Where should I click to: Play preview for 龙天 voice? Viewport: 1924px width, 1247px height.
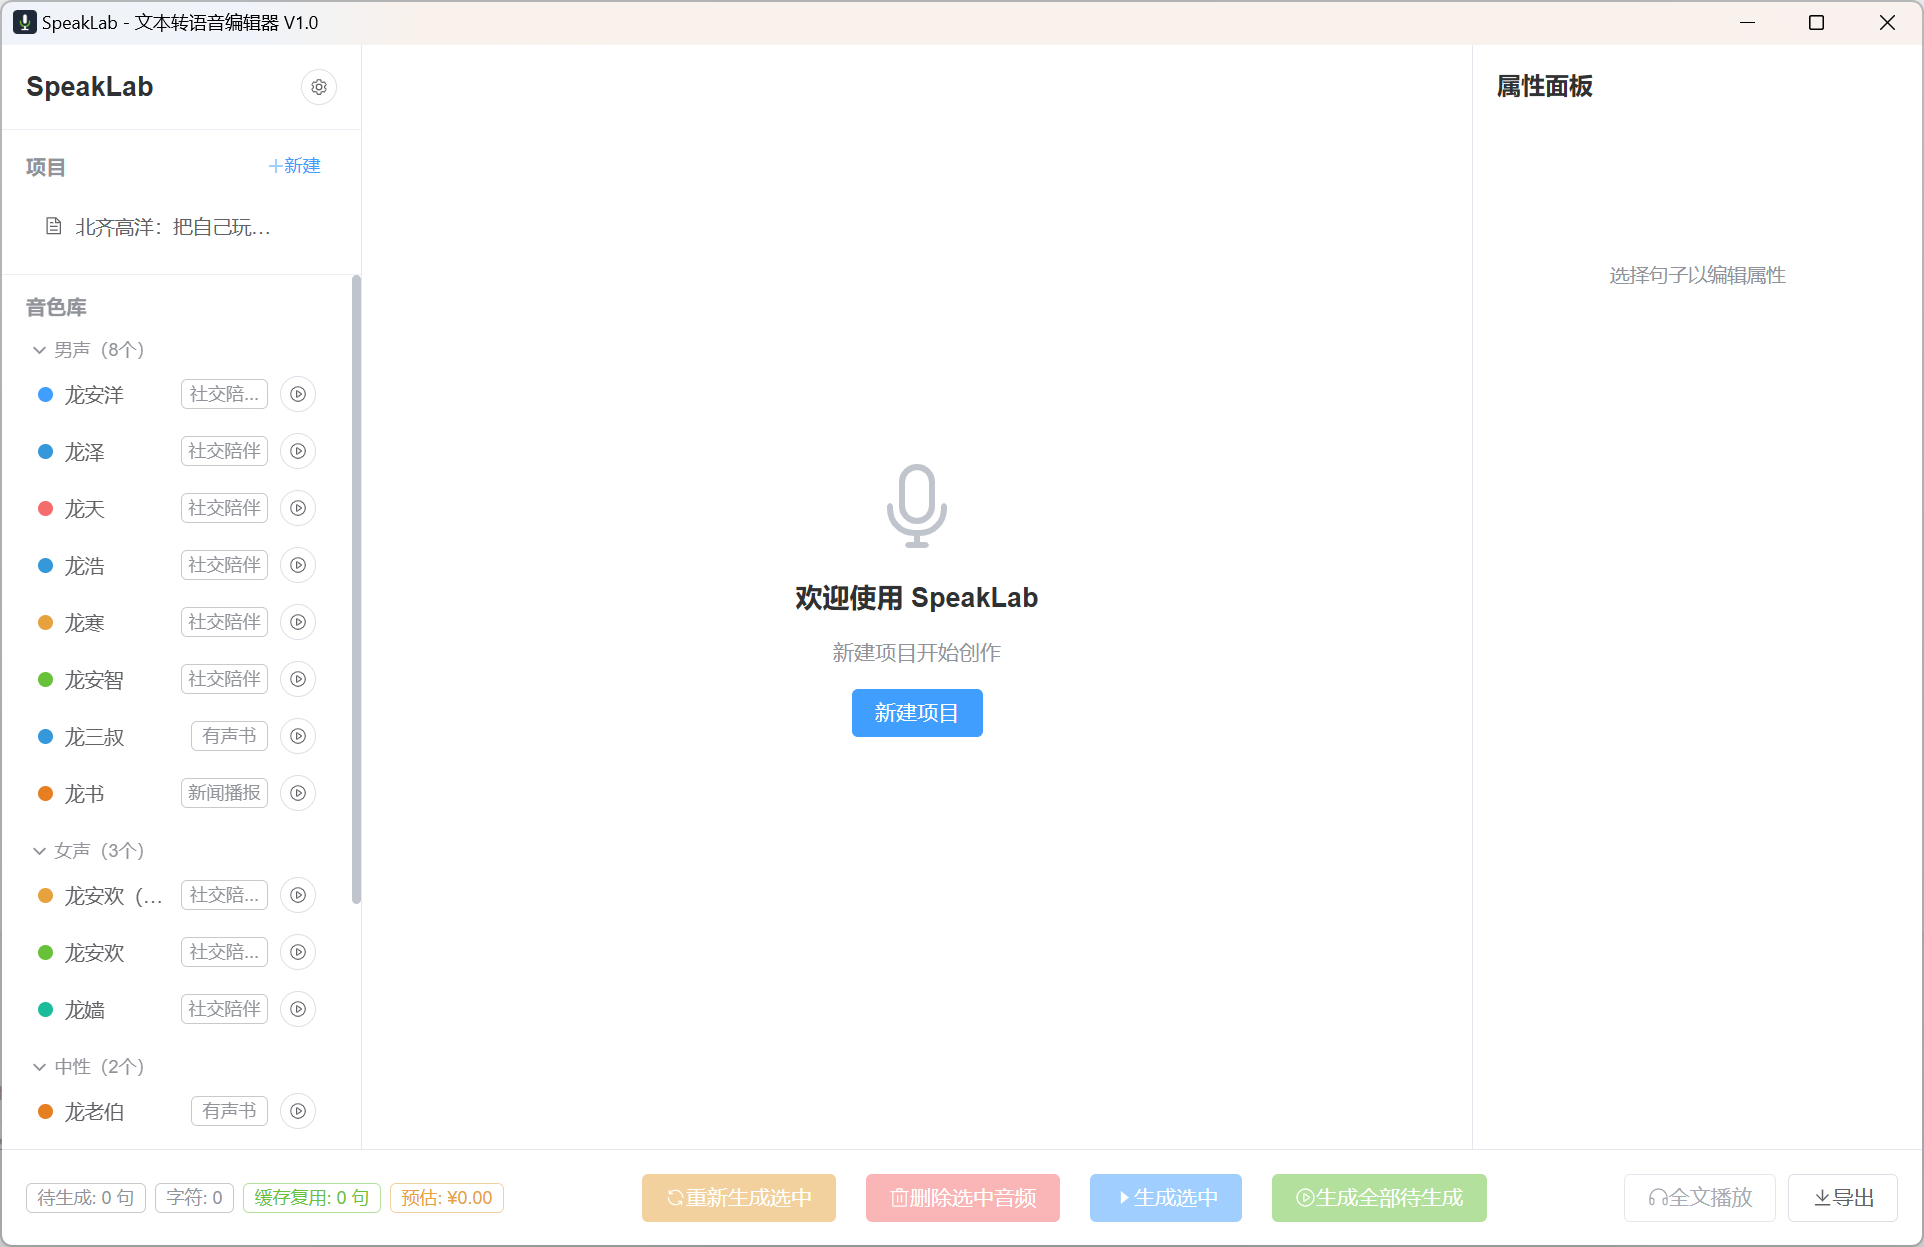pyautogui.click(x=298, y=508)
